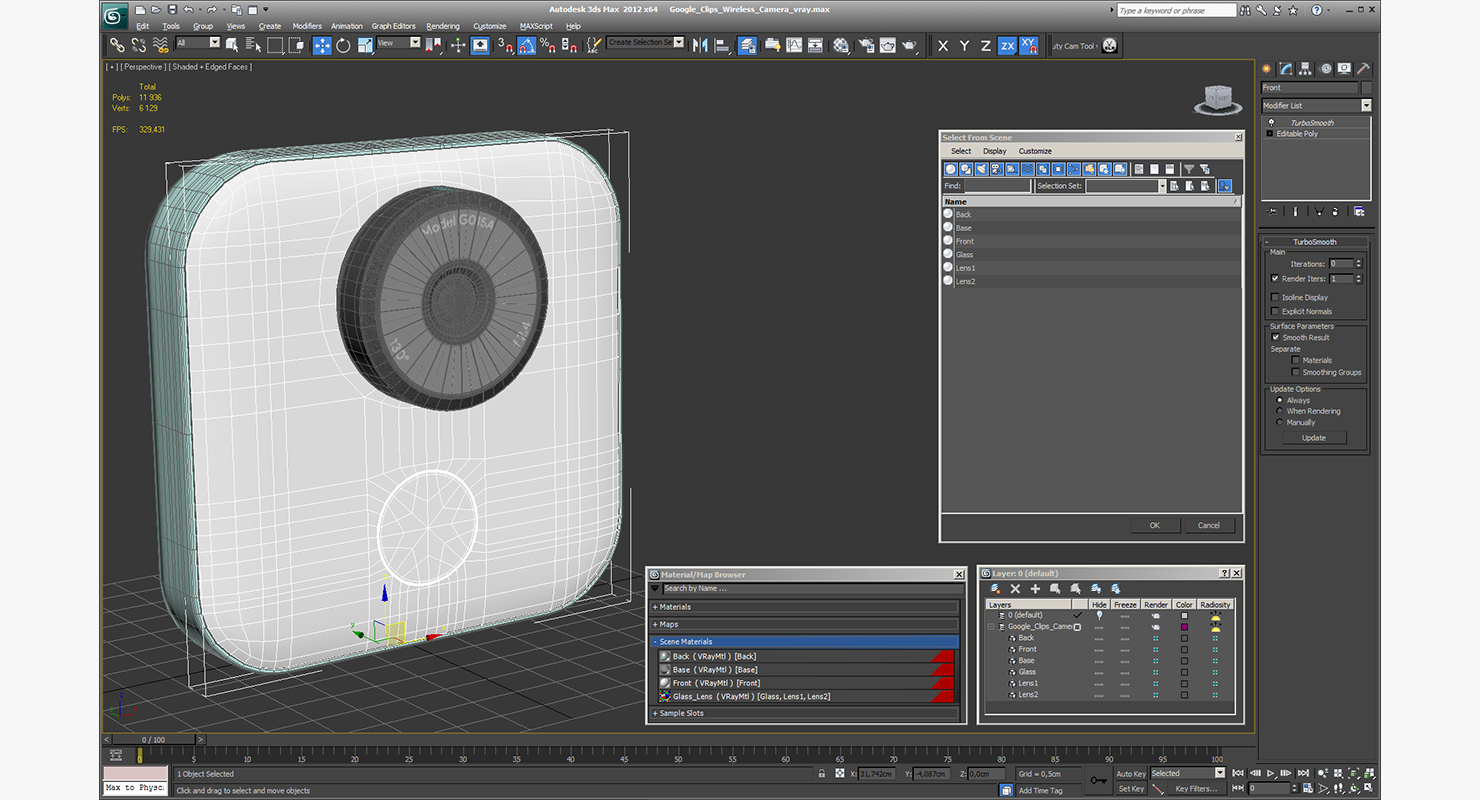Click Delete layer X icon in Layer dialog
Screen dimensions: 1480x800
1015,589
